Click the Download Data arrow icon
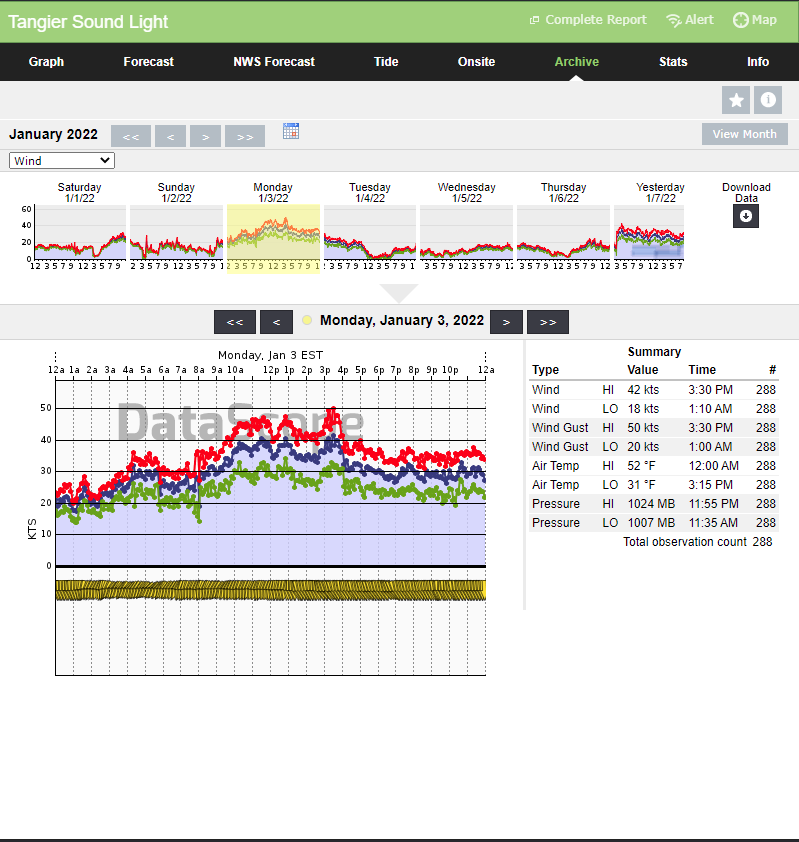The height and width of the screenshot is (842, 799). [746, 216]
